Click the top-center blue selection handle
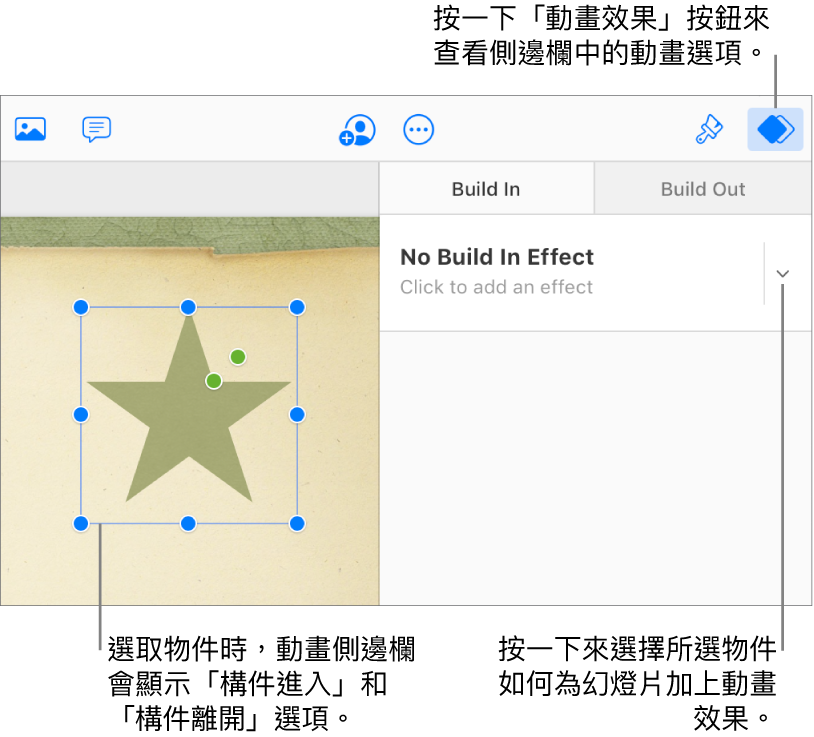 pos(188,307)
